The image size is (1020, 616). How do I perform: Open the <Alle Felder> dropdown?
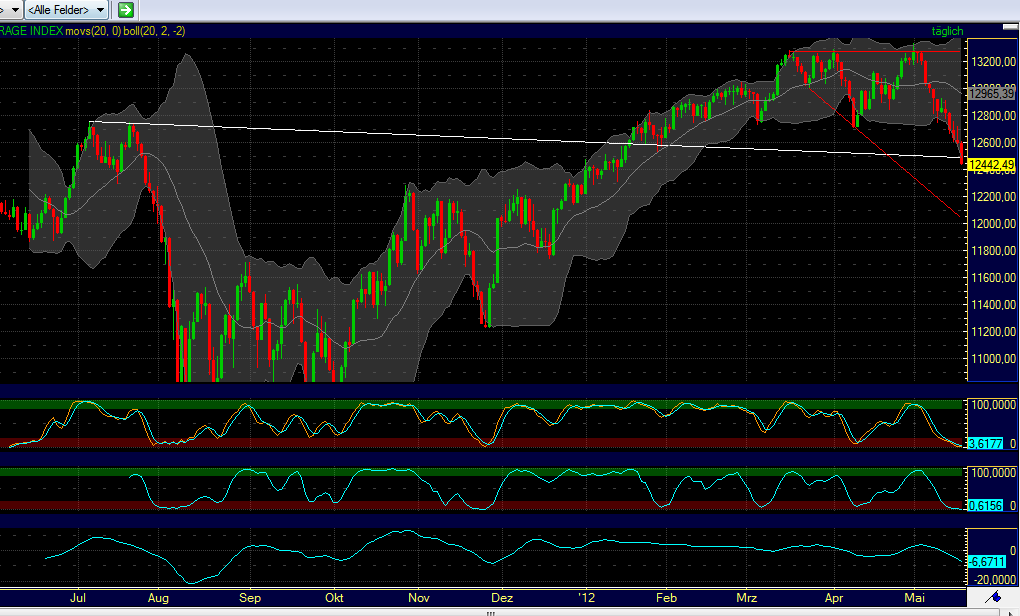(x=60, y=10)
